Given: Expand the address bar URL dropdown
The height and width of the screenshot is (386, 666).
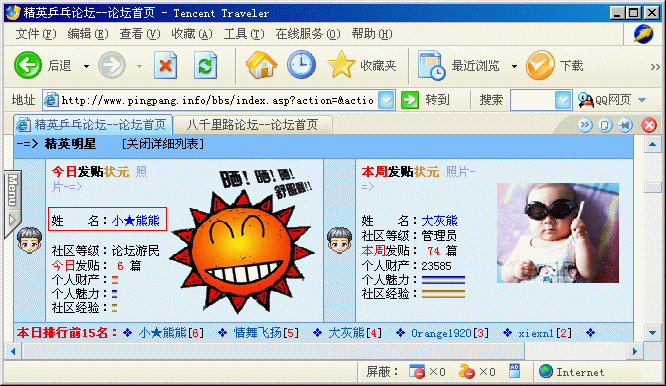Looking at the screenshot, I should 386,100.
